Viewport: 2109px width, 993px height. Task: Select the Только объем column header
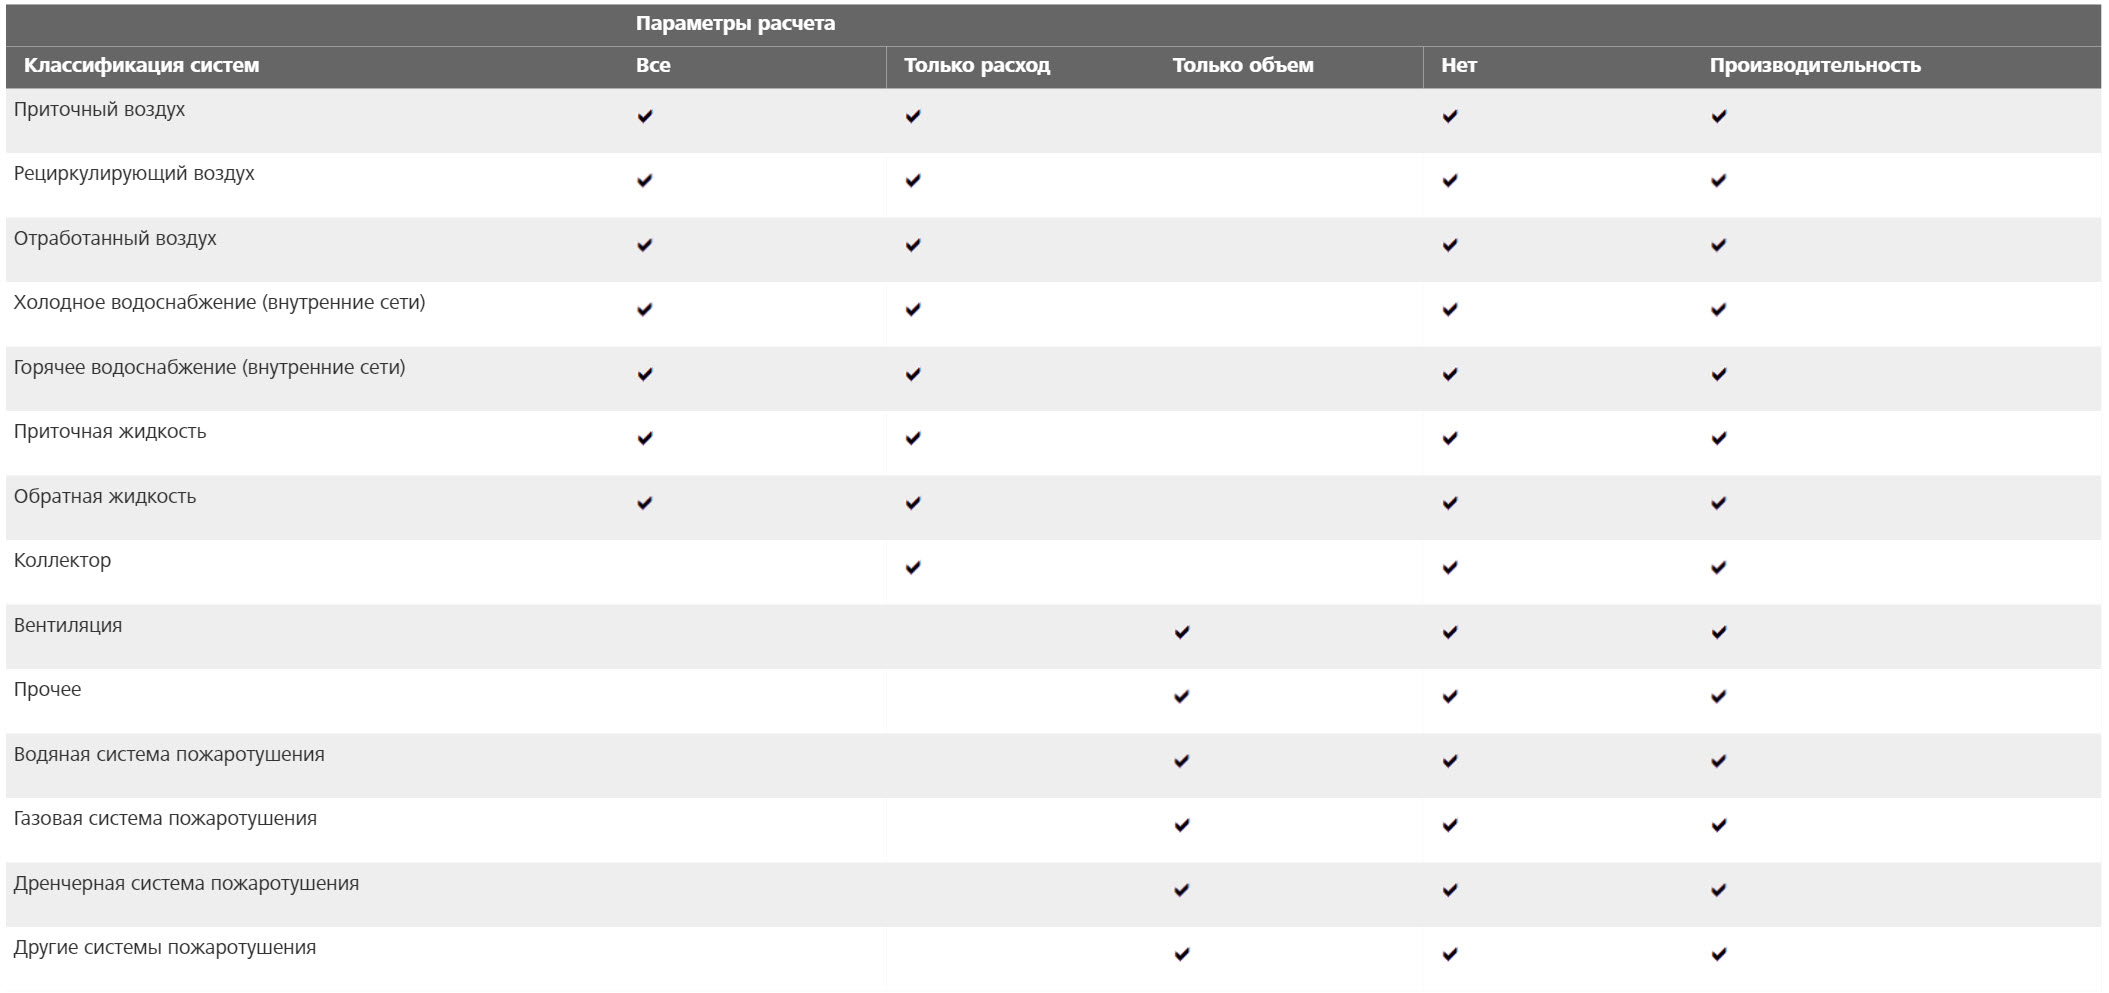(1243, 66)
